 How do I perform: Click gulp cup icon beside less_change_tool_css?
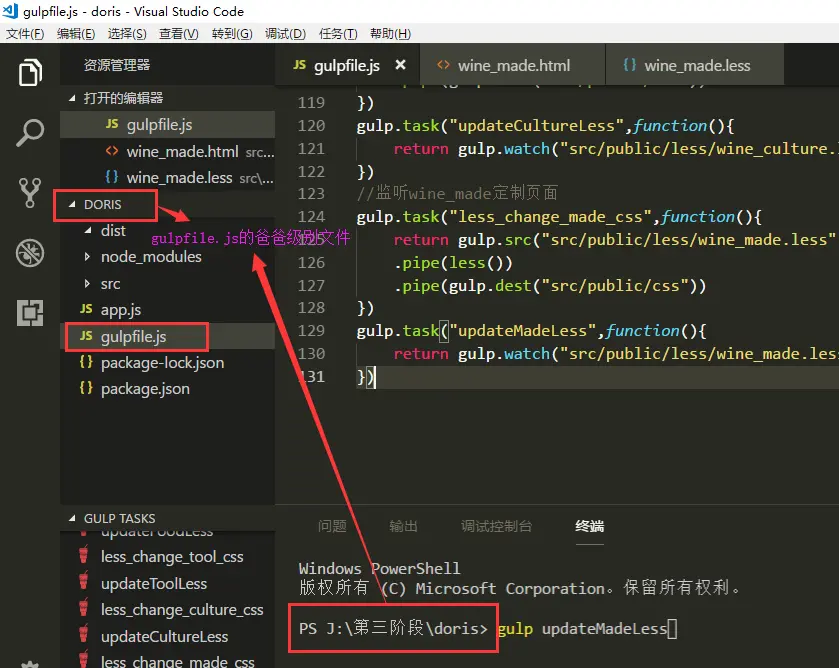[83, 555]
